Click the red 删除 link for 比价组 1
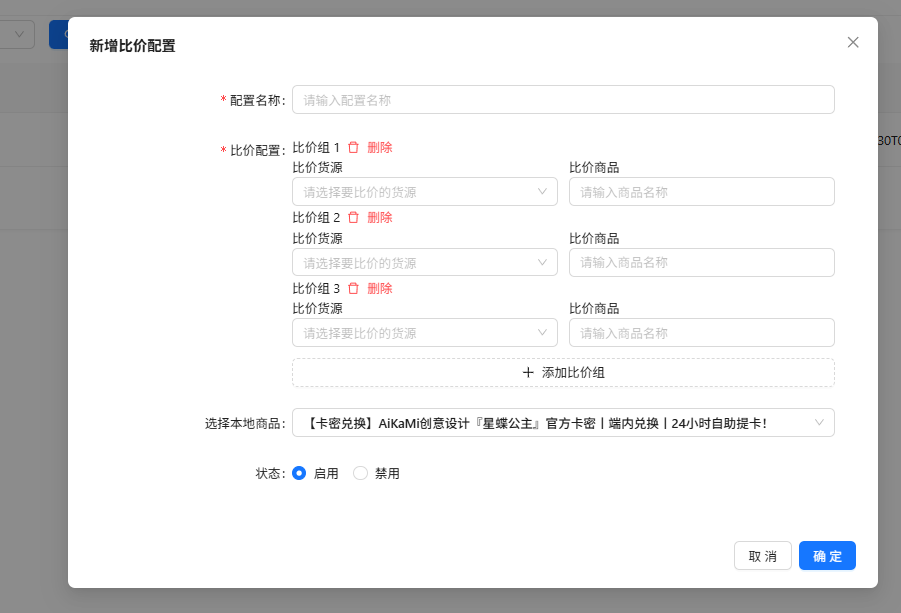 [380, 147]
